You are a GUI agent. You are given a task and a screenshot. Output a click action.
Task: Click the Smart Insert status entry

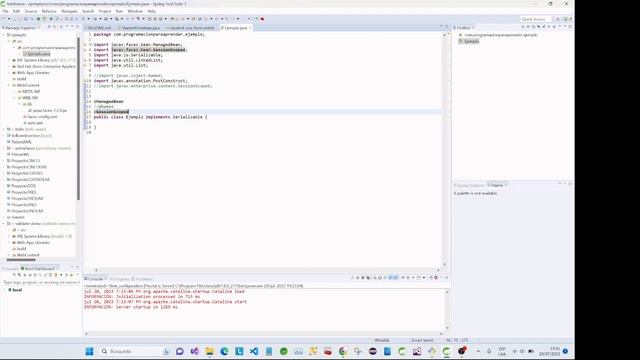coord(422,340)
